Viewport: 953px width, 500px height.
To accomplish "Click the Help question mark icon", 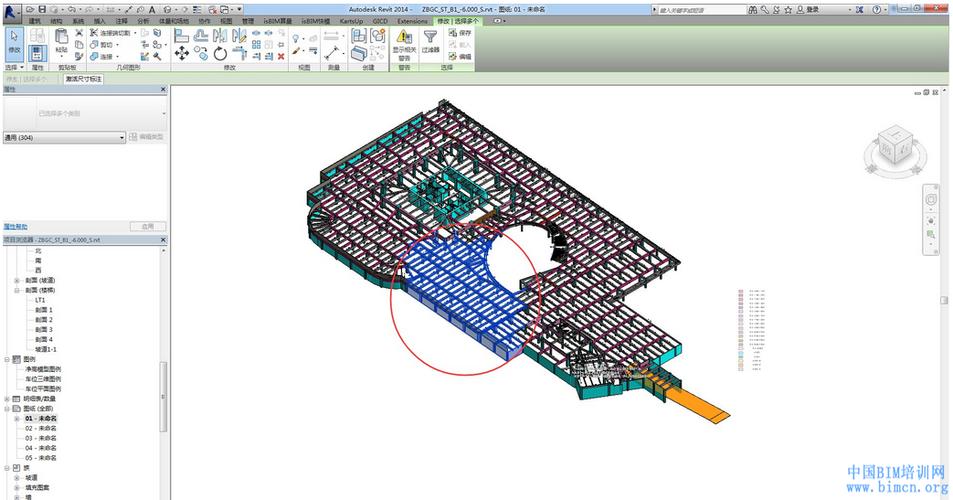I will coord(876,10).
